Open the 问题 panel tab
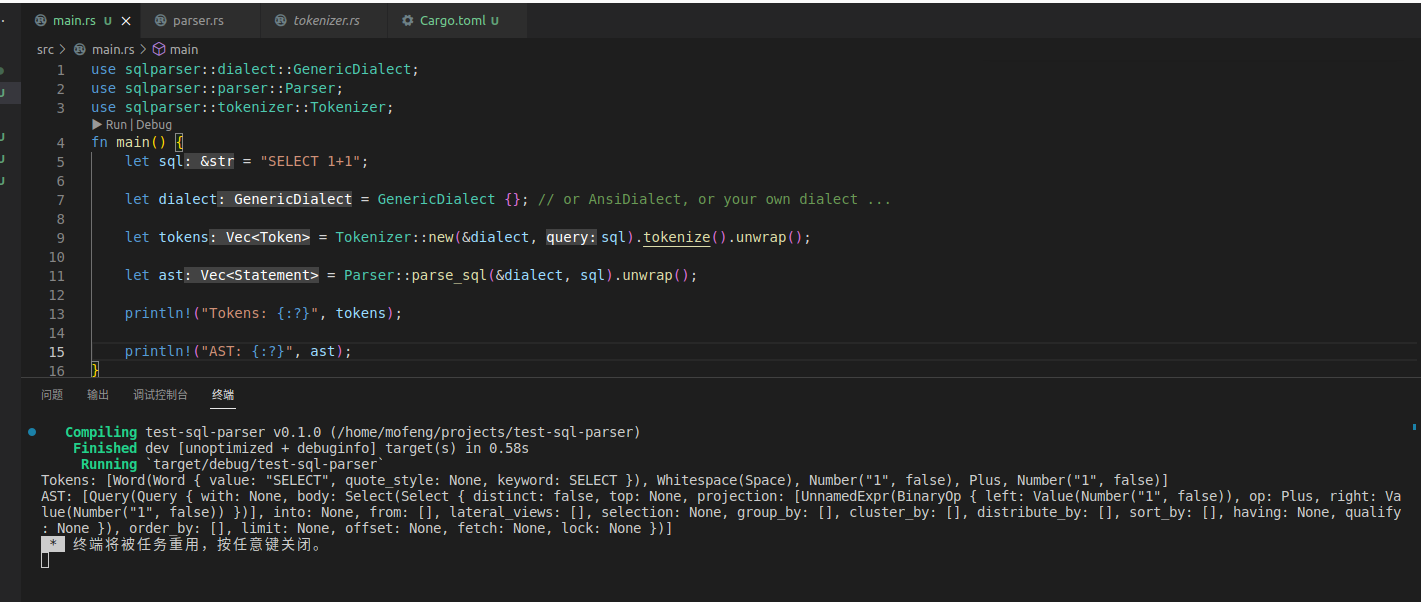Image resolution: width=1421 pixels, height=602 pixels. pyautogui.click(x=51, y=394)
